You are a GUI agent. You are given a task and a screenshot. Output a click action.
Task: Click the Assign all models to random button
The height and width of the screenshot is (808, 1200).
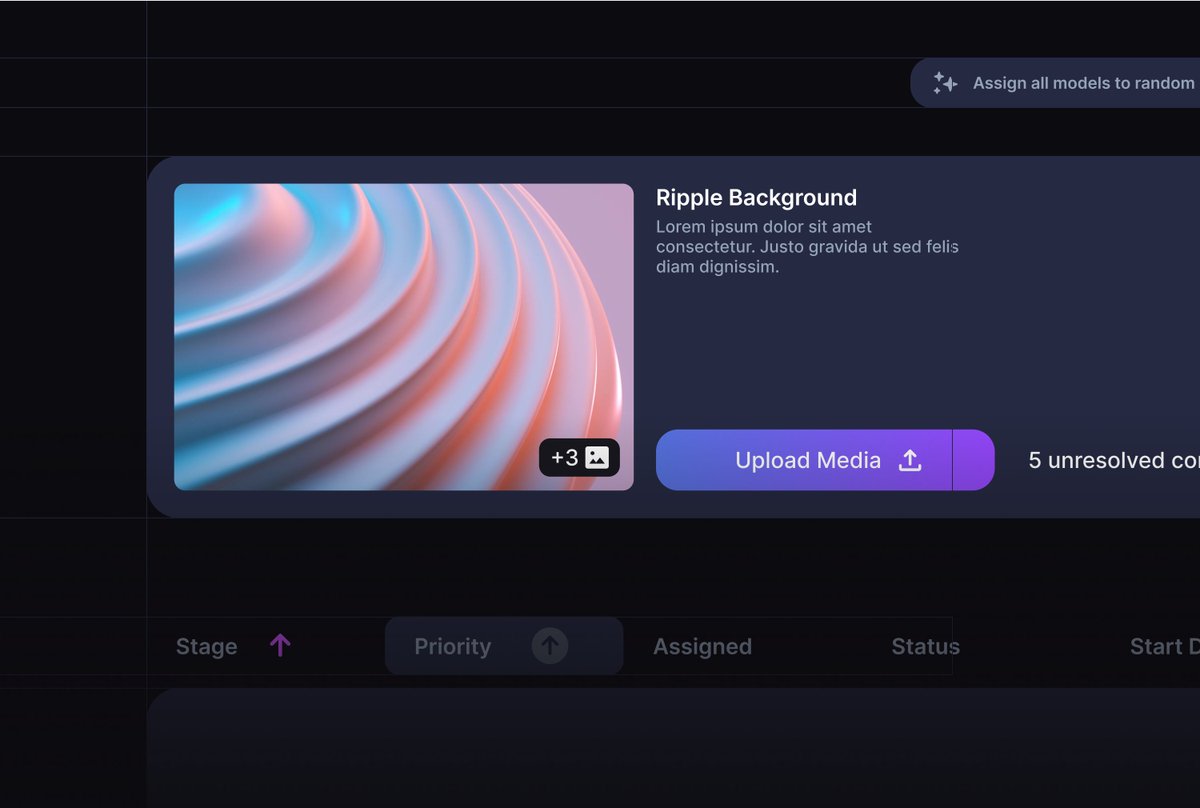(1055, 83)
